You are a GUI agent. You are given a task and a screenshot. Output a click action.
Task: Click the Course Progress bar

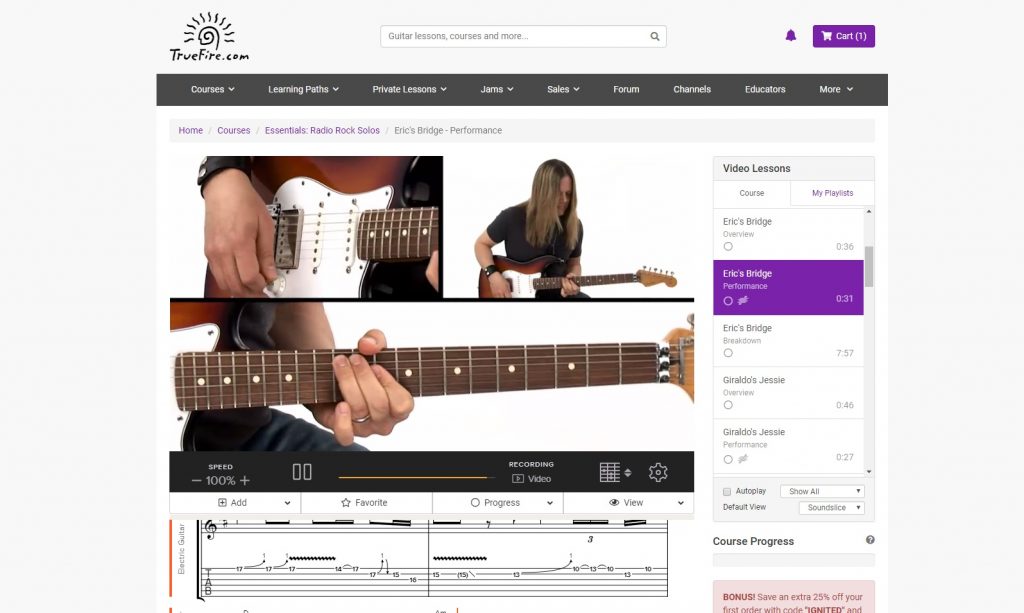pyautogui.click(x=793, y=560)
